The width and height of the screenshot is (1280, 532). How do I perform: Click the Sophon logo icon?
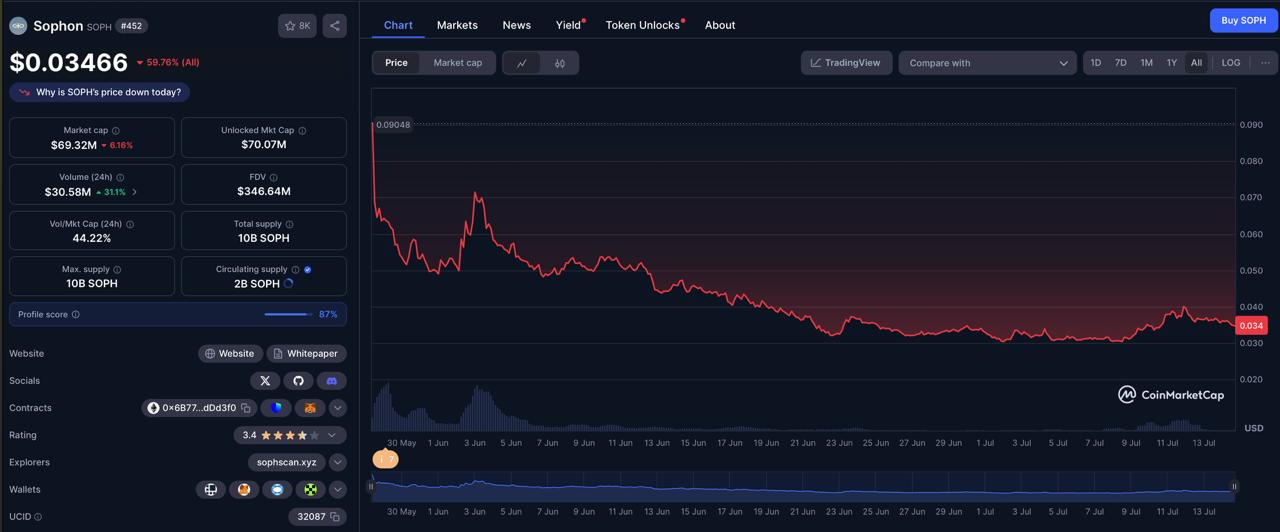coord(18,26)
